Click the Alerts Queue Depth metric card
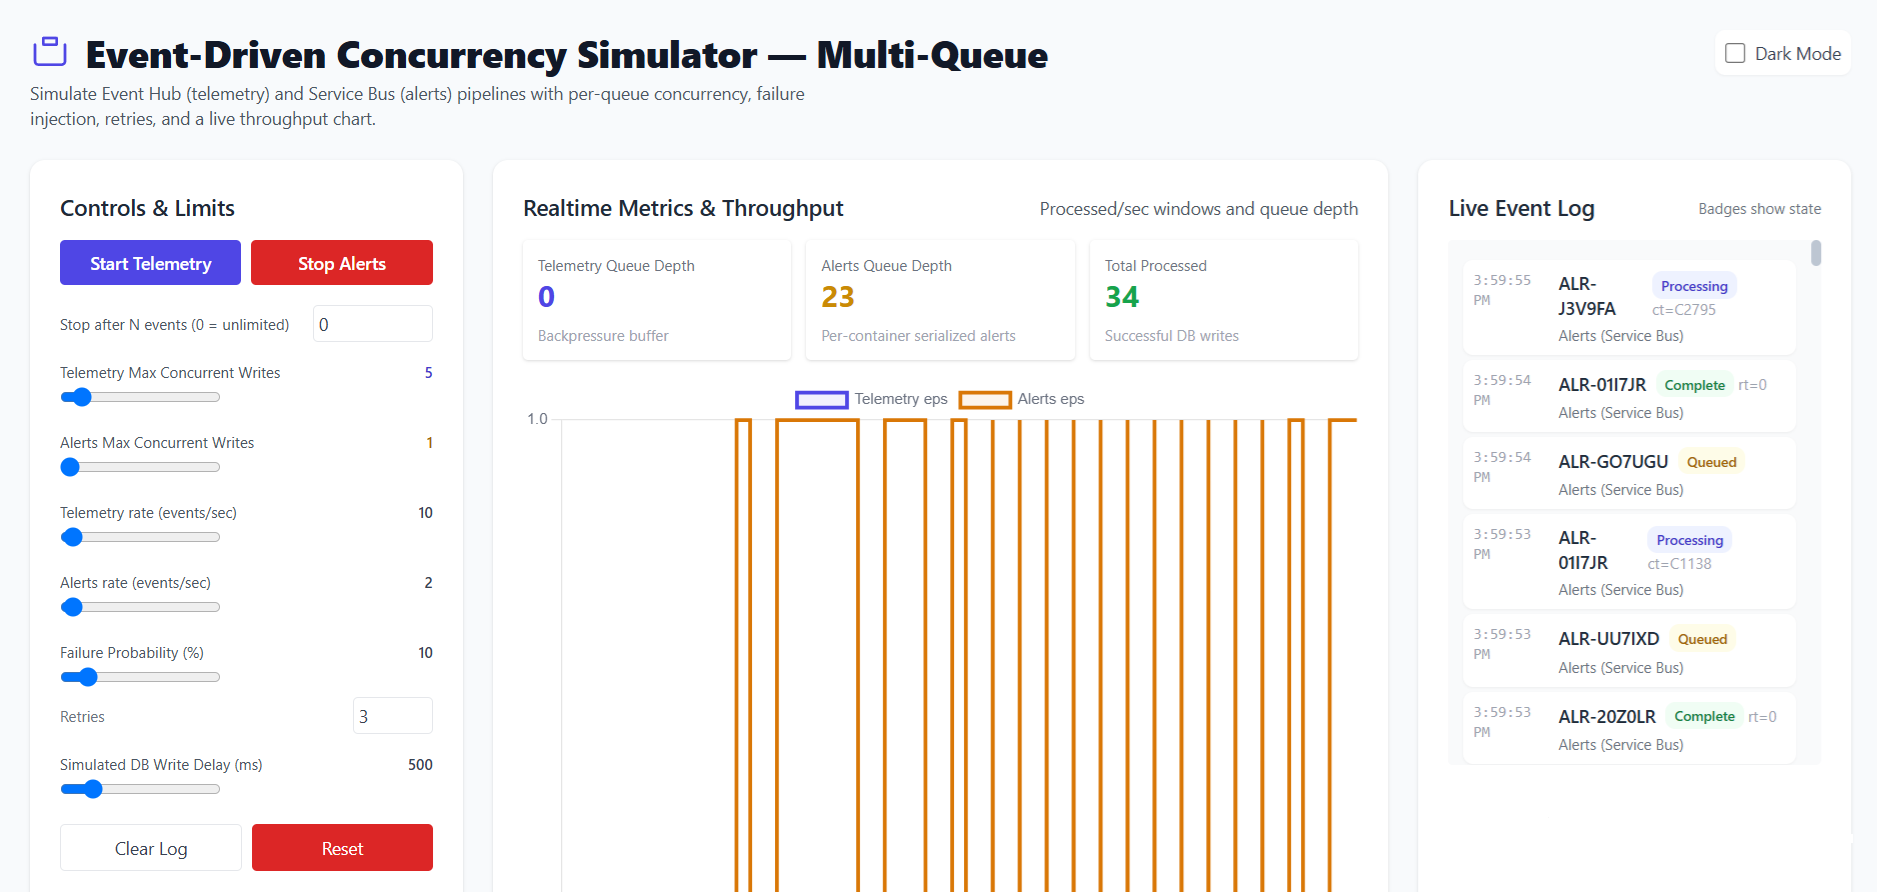 pyautogui.click(x=940, y=300)
